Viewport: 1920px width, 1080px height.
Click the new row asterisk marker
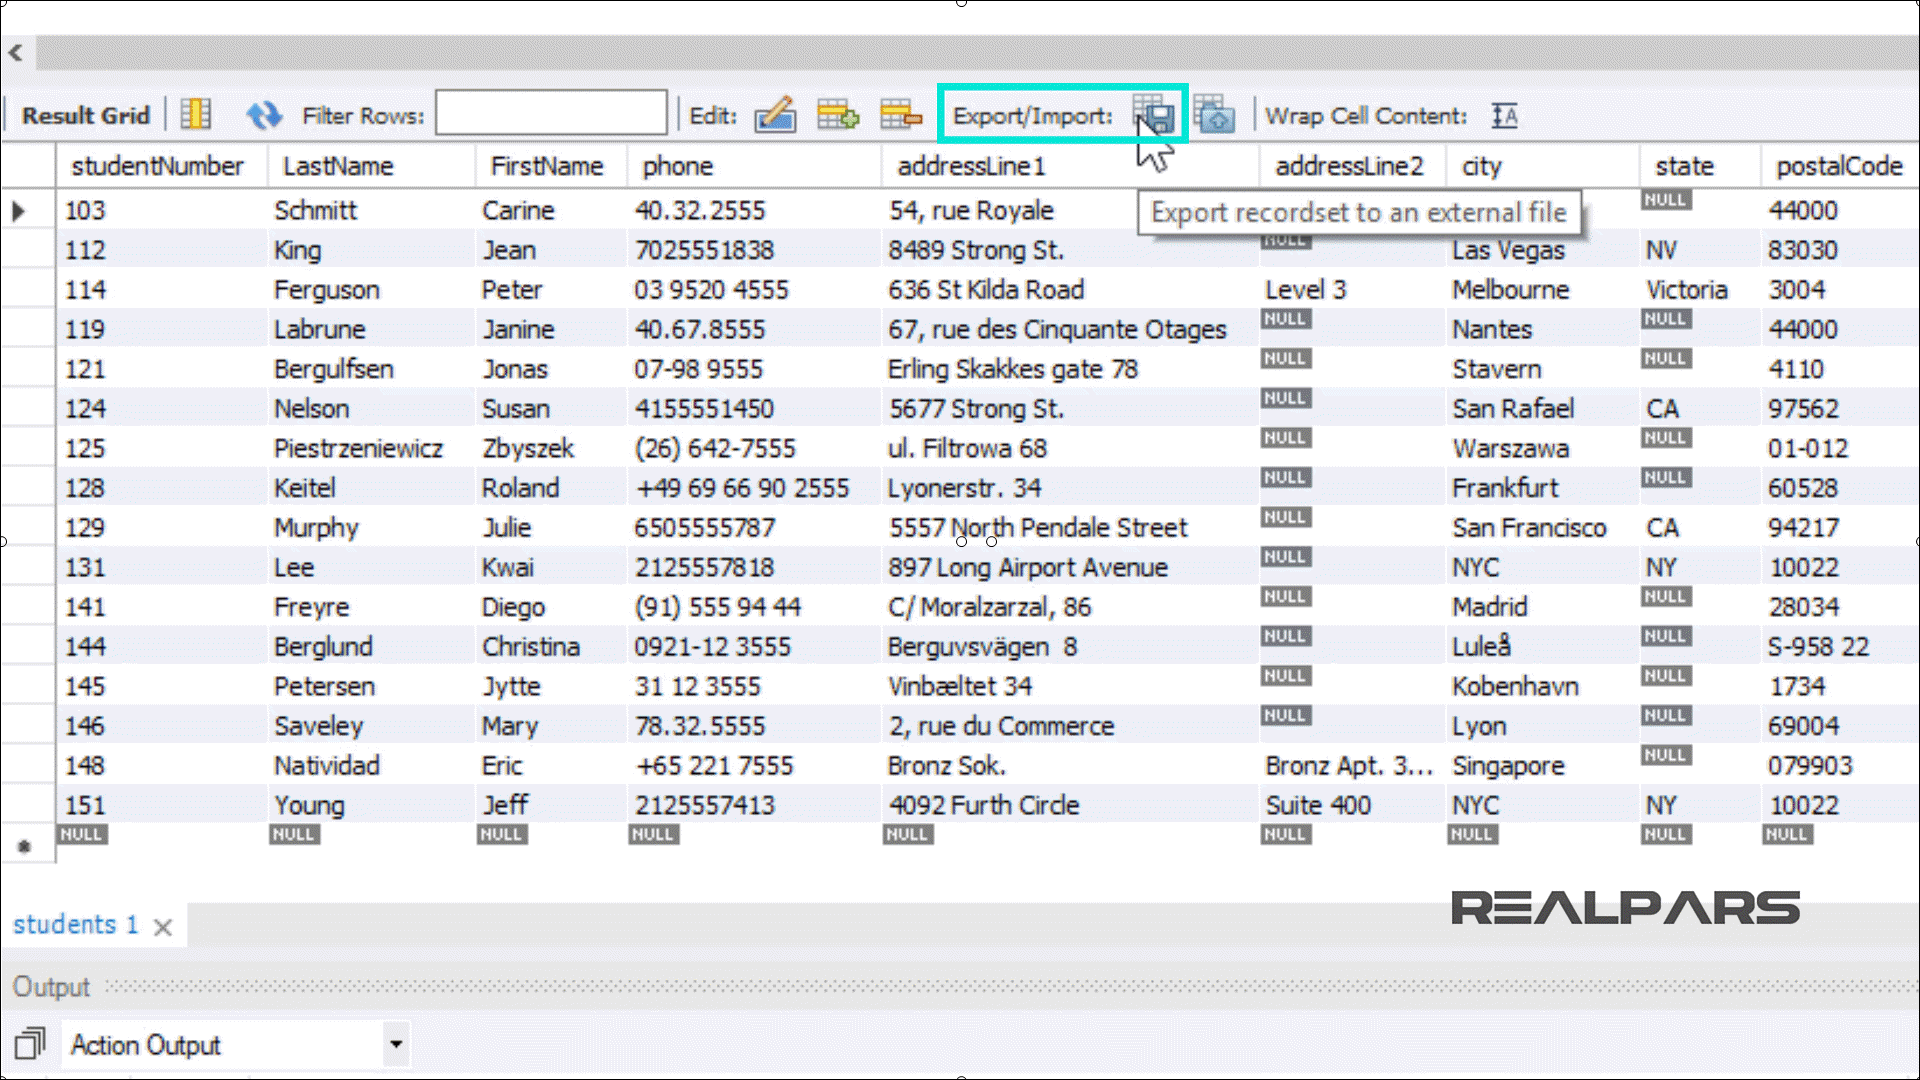25,847
